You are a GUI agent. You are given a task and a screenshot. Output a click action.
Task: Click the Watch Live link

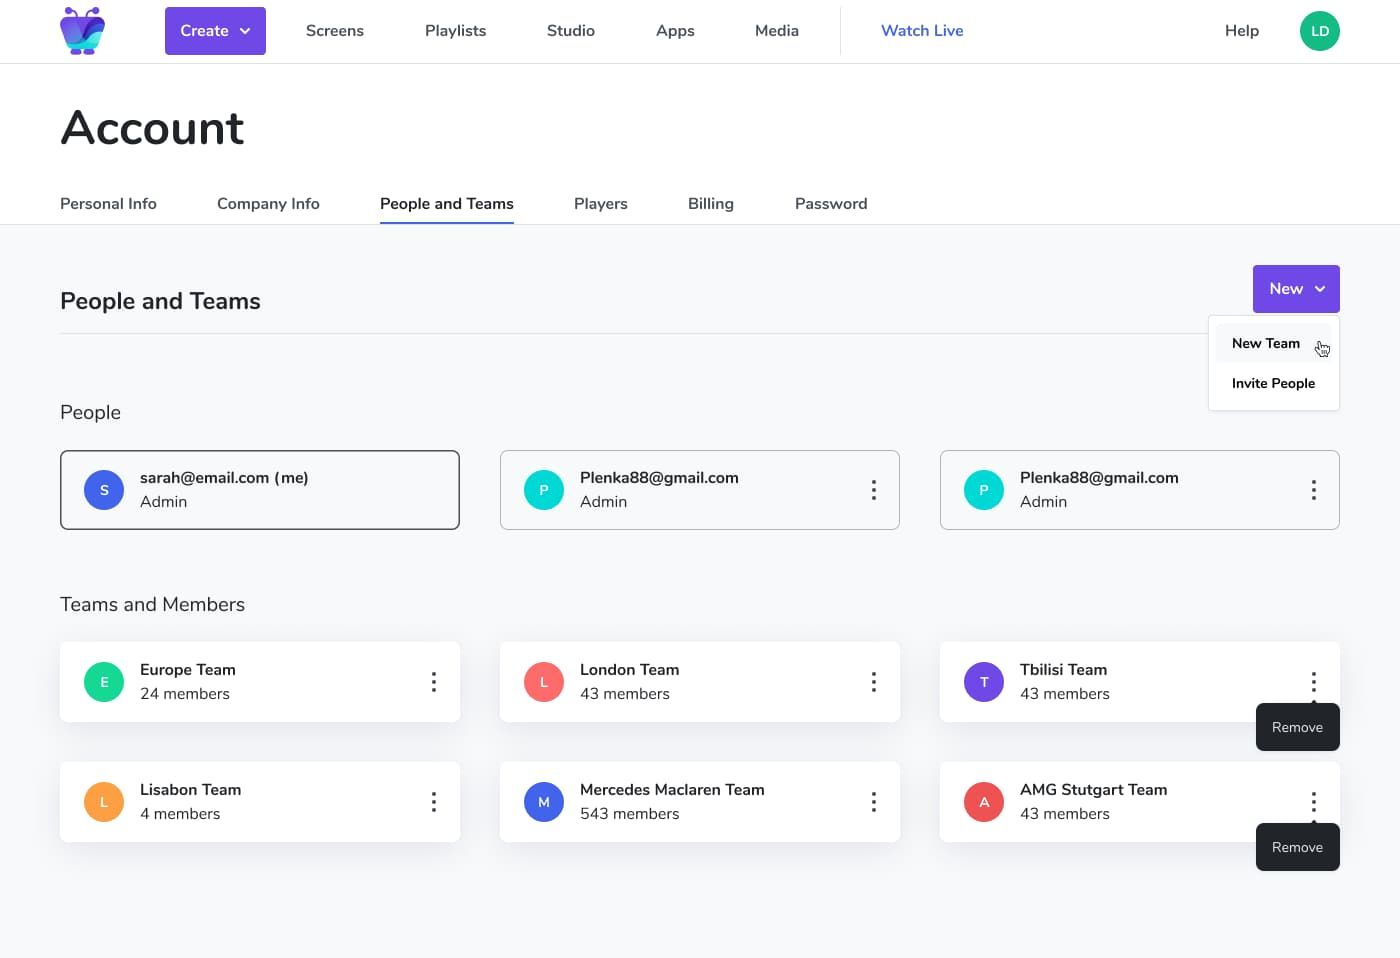pyautogui.click(x=922, y=31)
